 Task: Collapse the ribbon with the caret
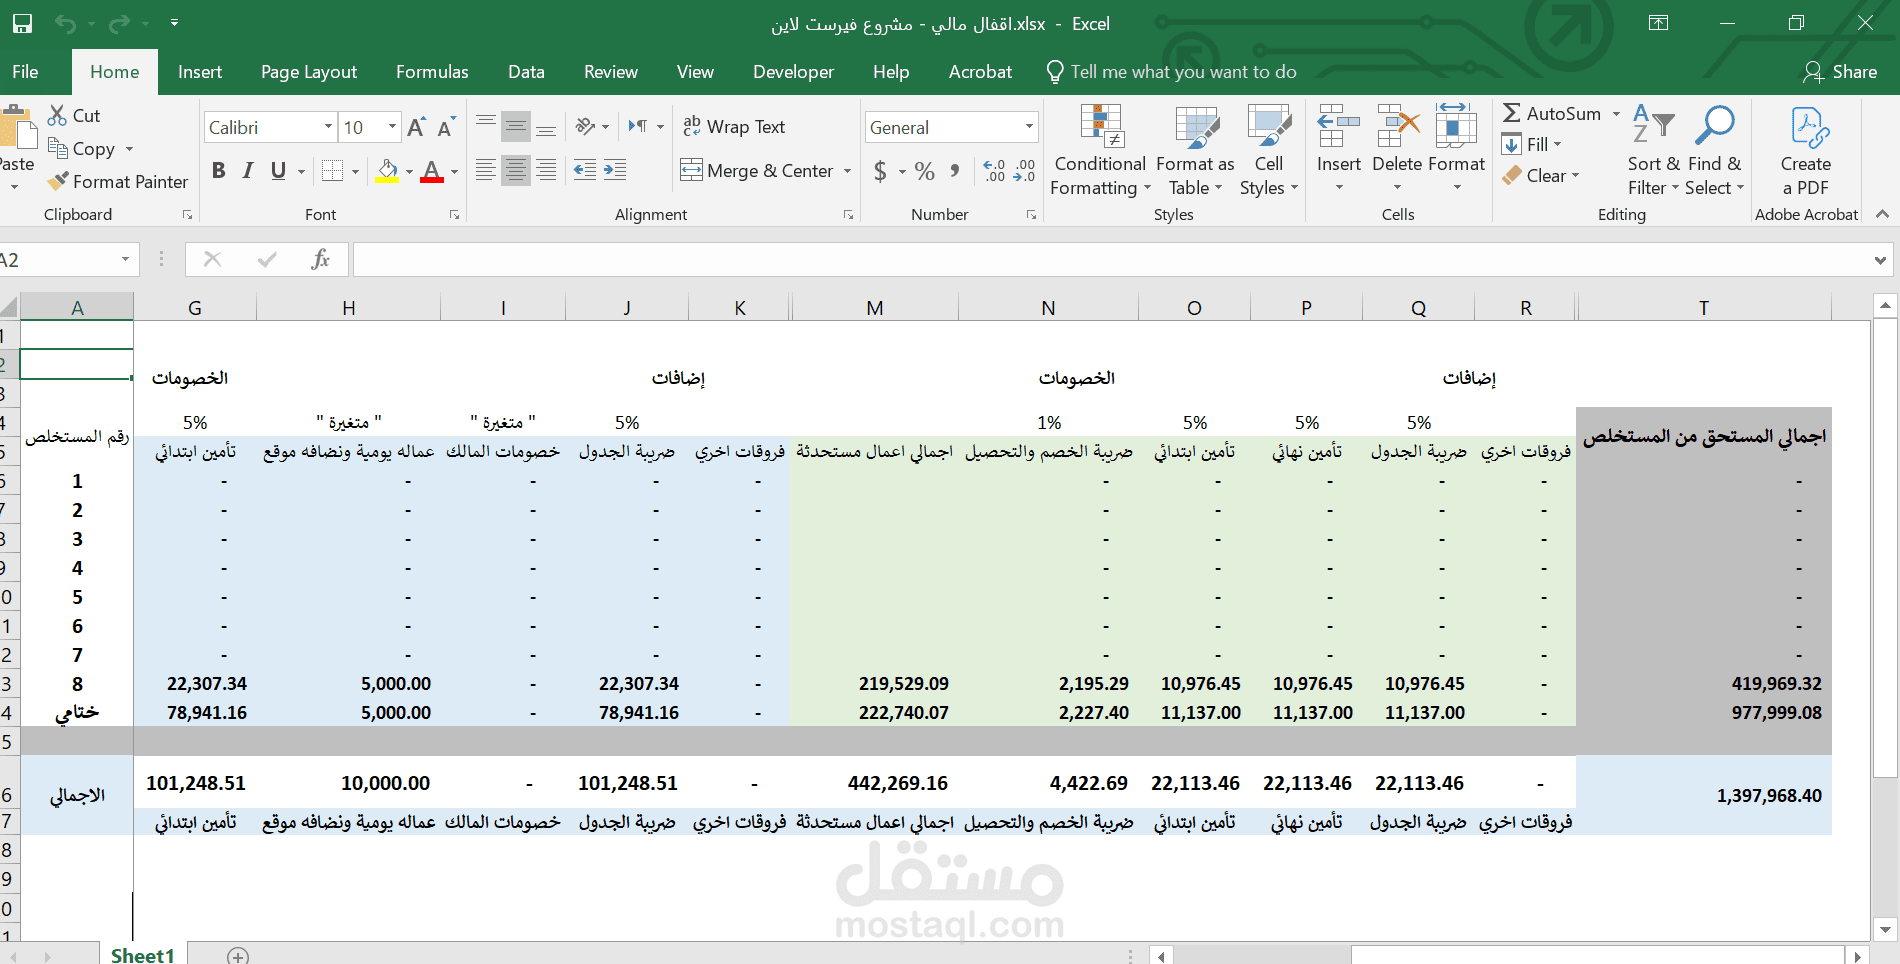click(1882, 214)
